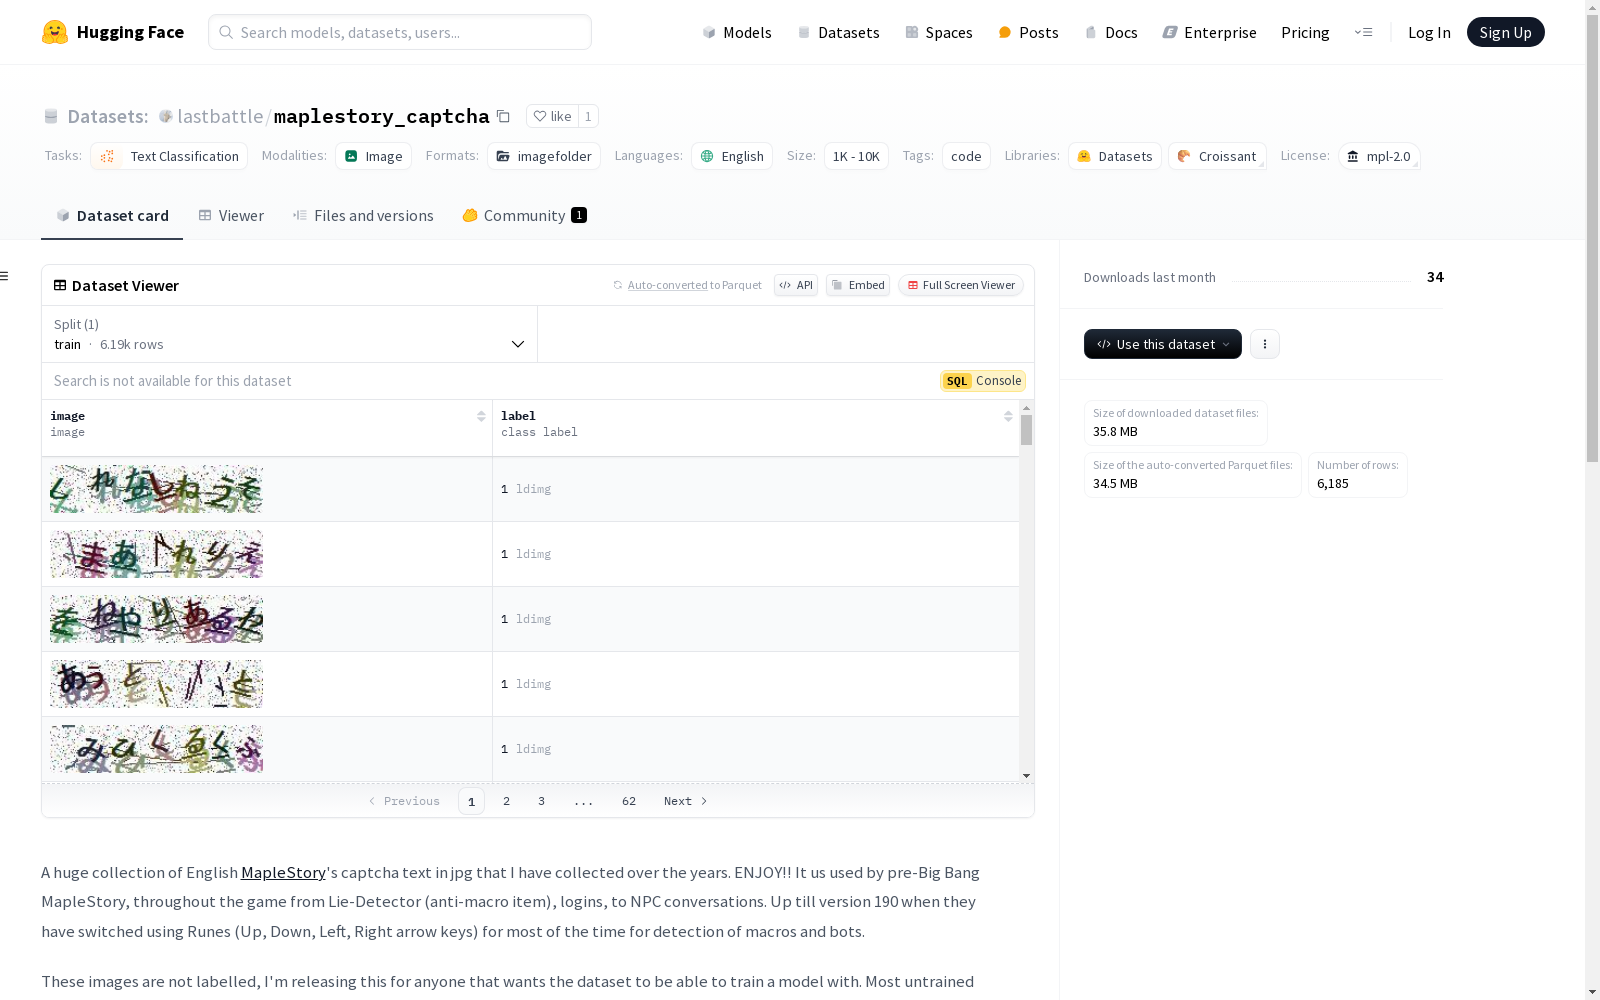Screen dimensions: 1600x1000
Task: Click the fourth captcha image thumbnail
Action: [x=156, y=684]
